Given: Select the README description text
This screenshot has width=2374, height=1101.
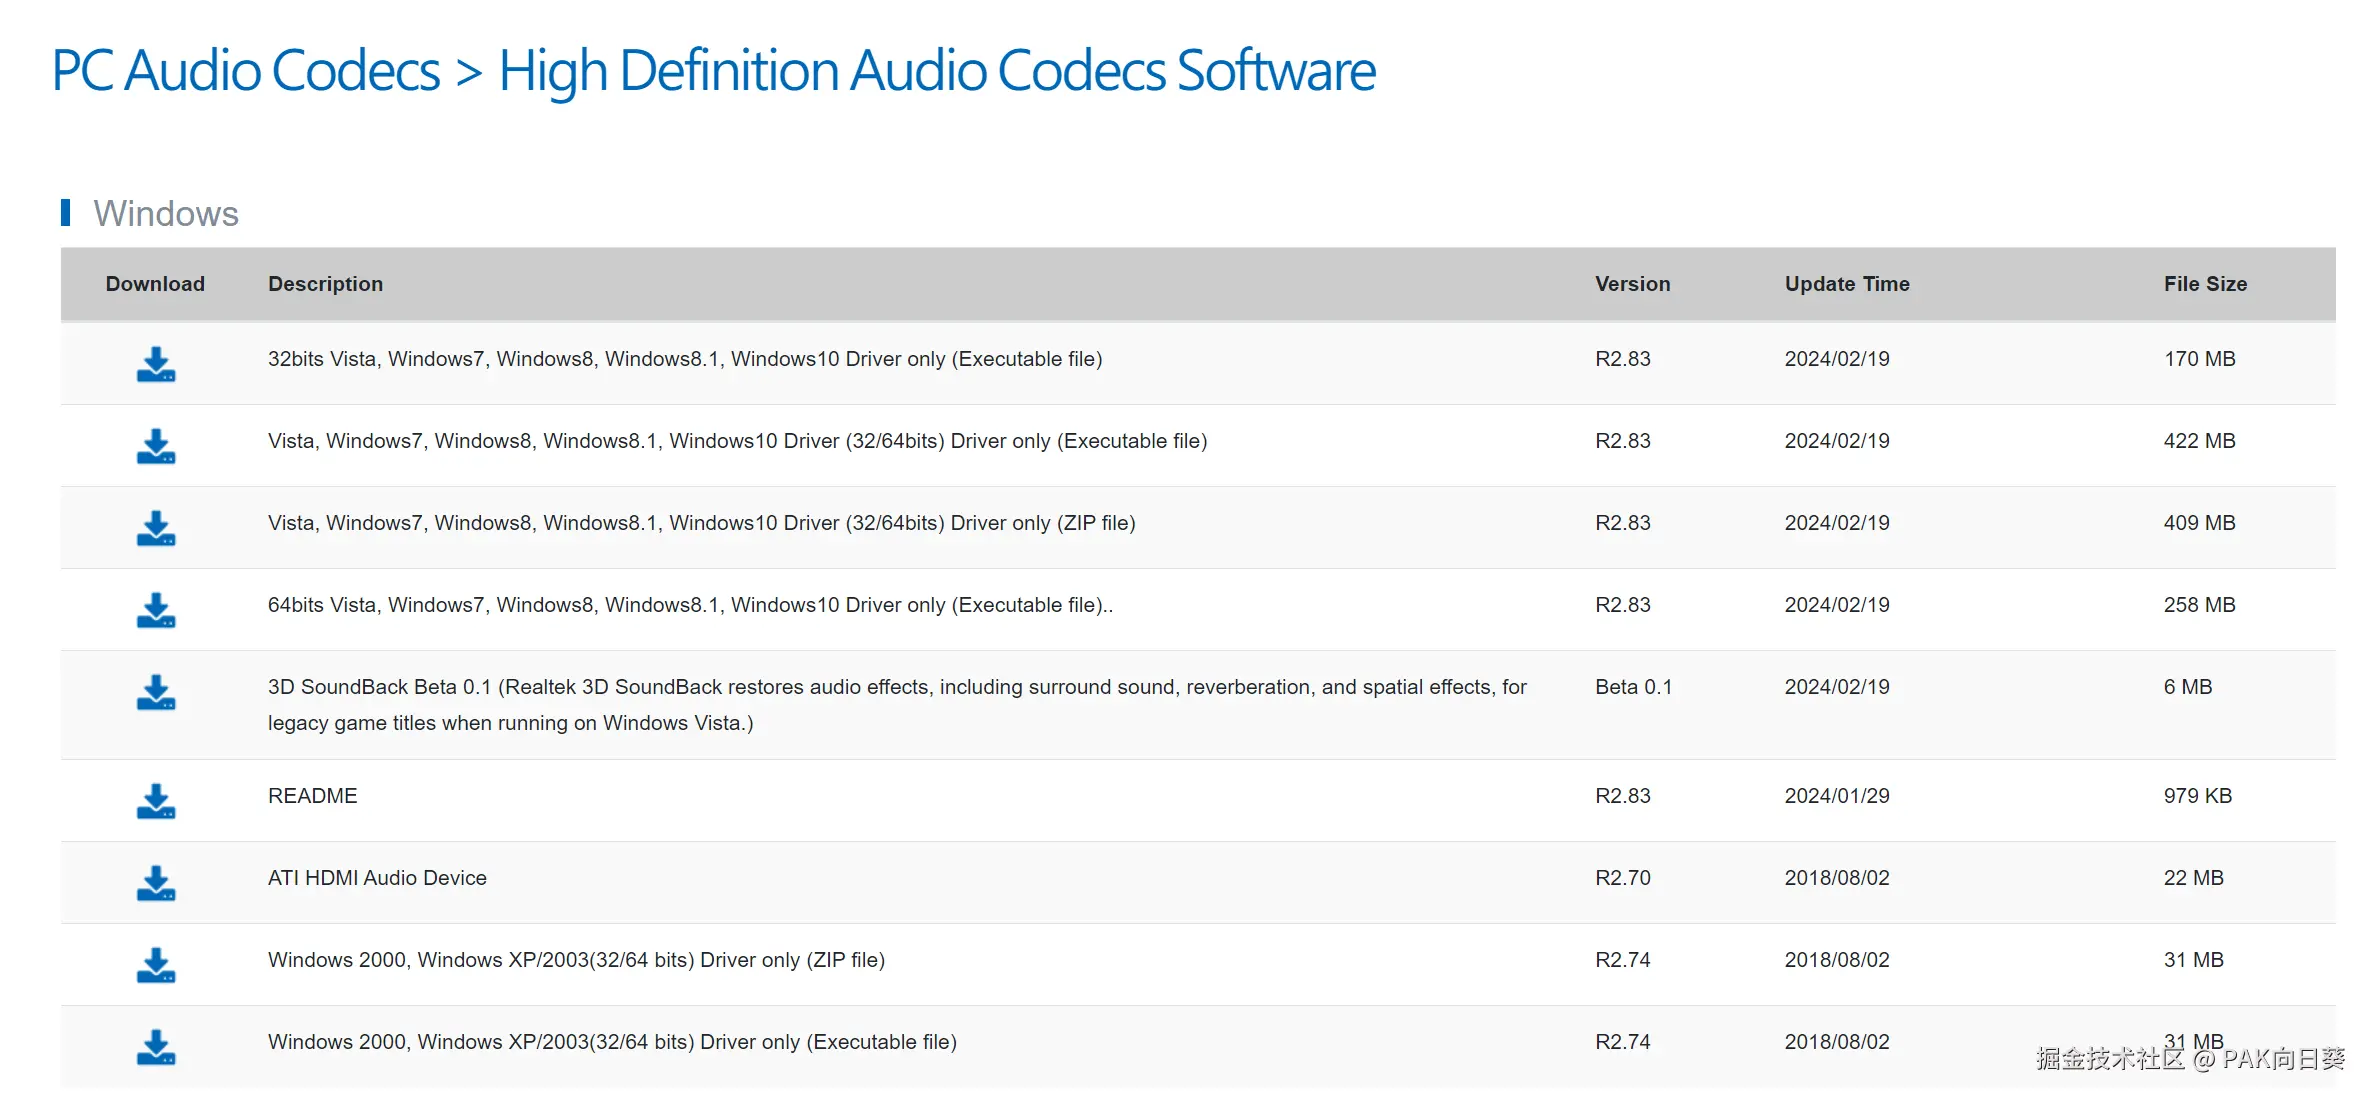Looking at the screenshot, I should point(312,796).
